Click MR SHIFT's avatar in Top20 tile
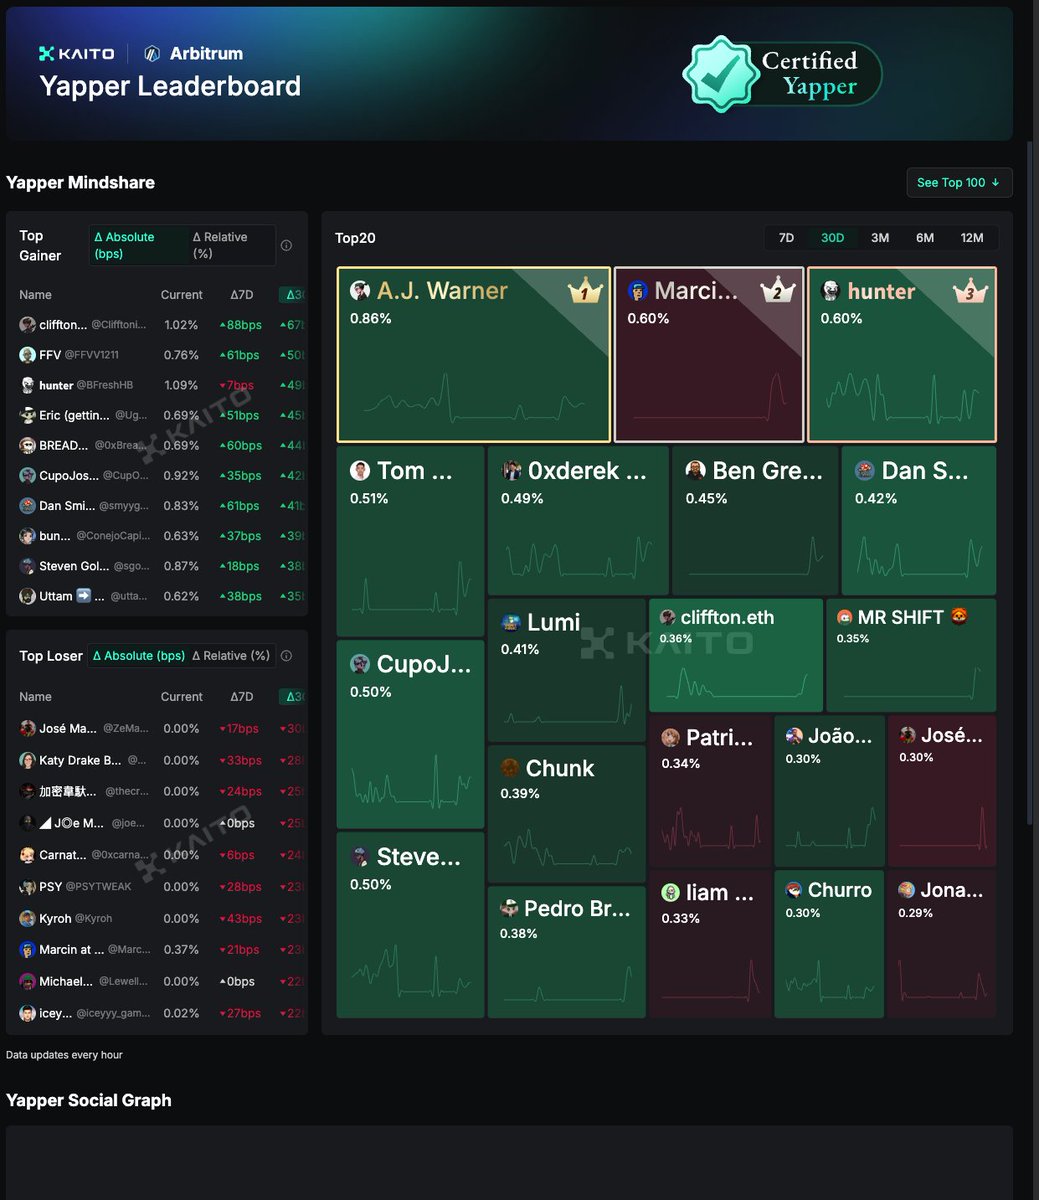 pyautogui.click(x=845, y=617)
